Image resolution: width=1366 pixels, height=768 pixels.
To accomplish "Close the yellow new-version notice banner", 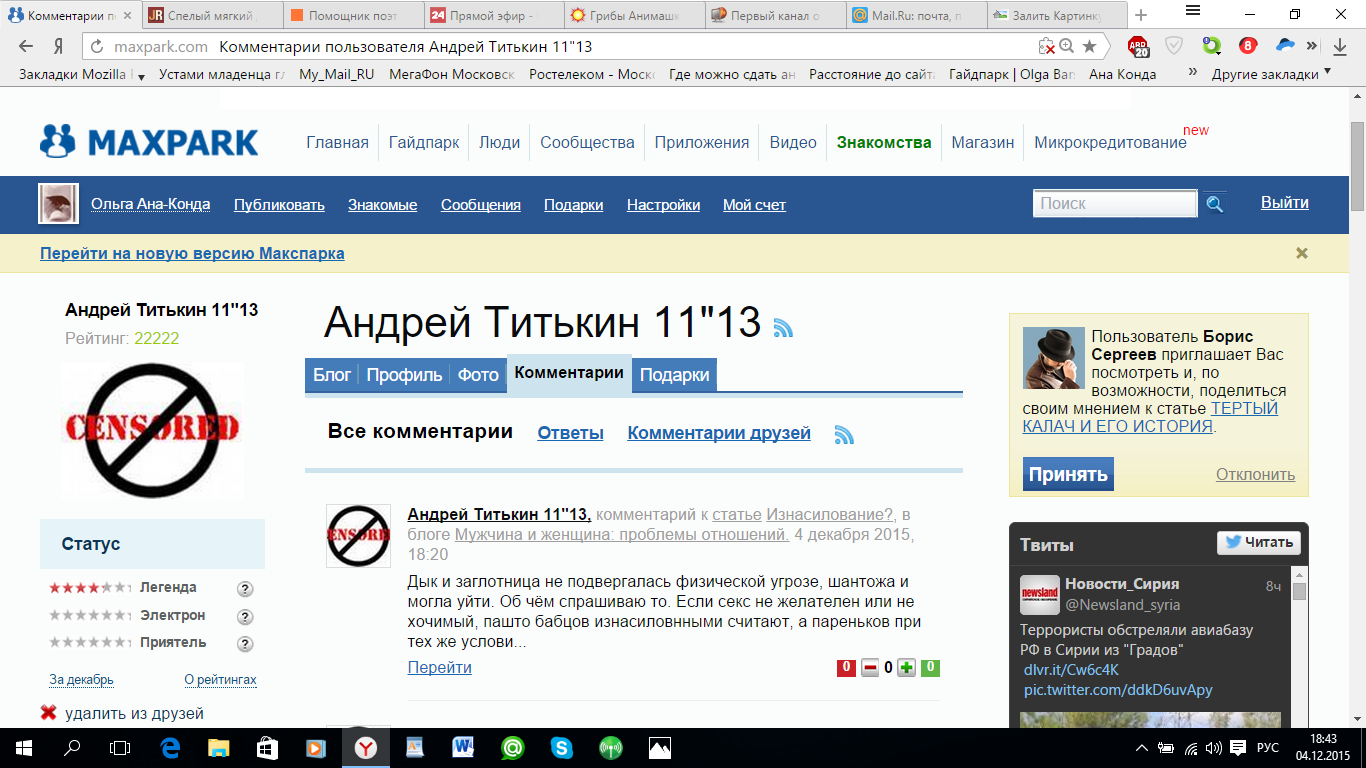I will point(1302,253).
